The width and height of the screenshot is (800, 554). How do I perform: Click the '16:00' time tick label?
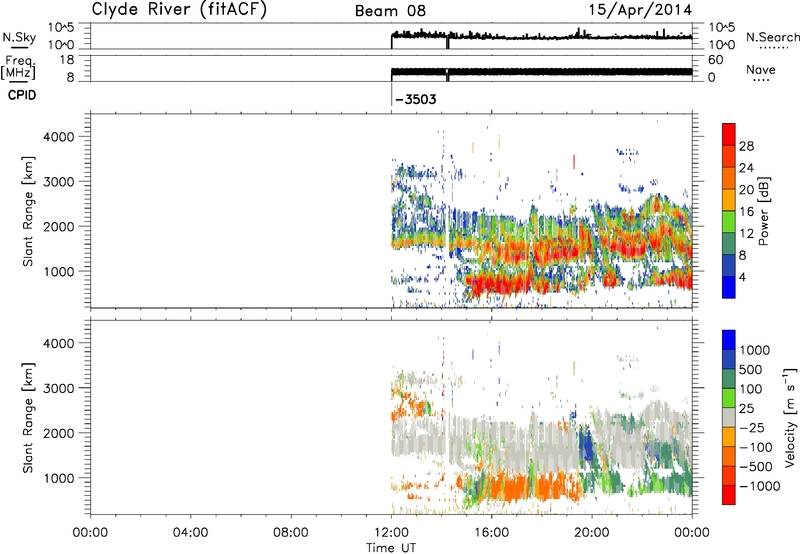tap(491, 533)
